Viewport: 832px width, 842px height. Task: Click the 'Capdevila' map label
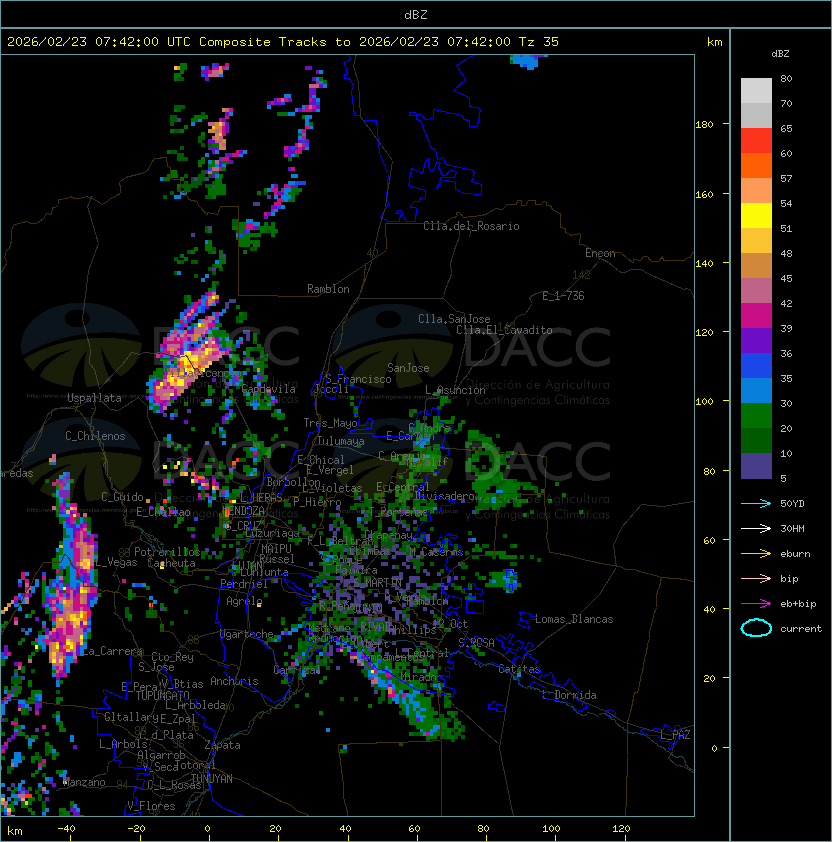coord(268,389)
